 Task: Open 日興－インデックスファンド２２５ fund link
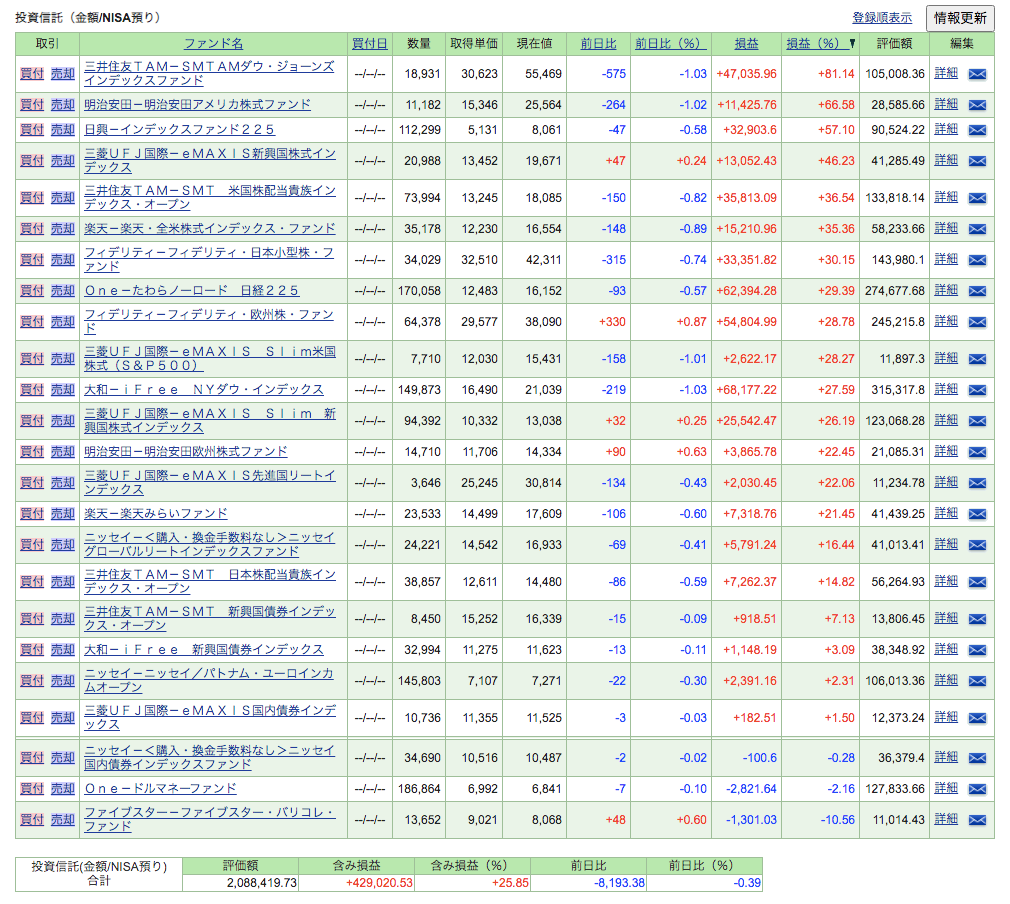(x=179, y=130)
